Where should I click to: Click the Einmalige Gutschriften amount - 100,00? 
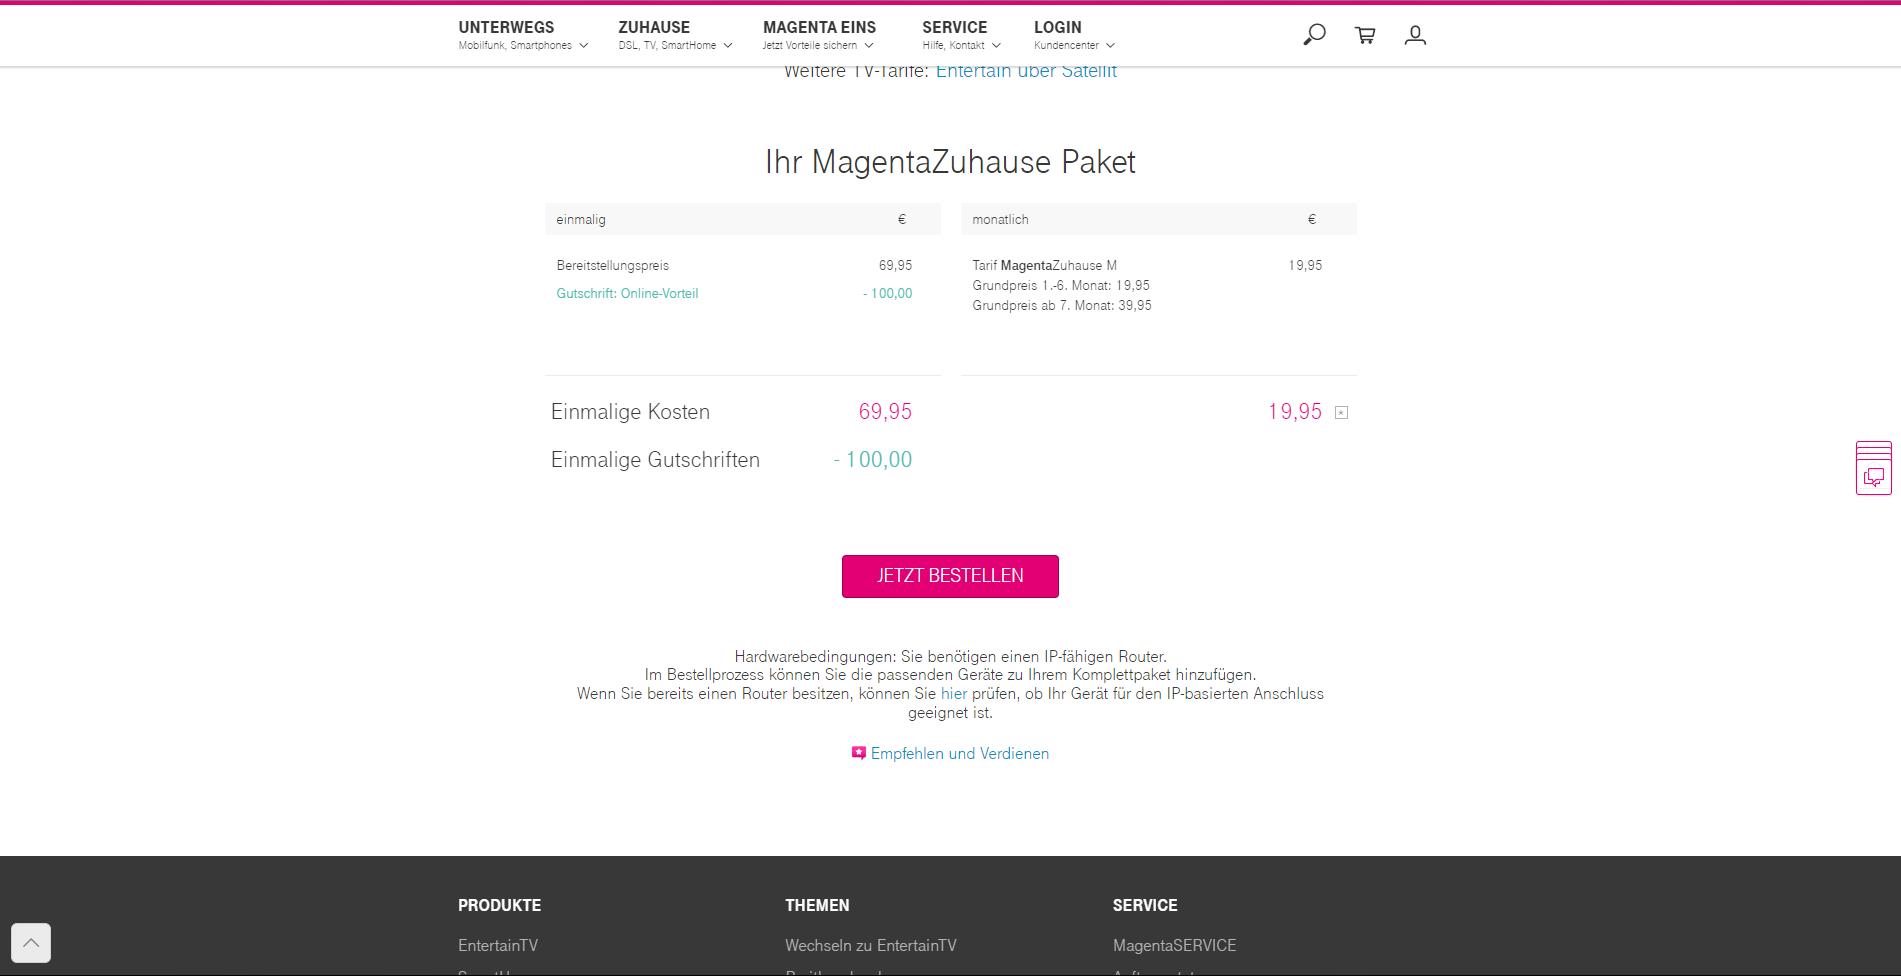873,460
